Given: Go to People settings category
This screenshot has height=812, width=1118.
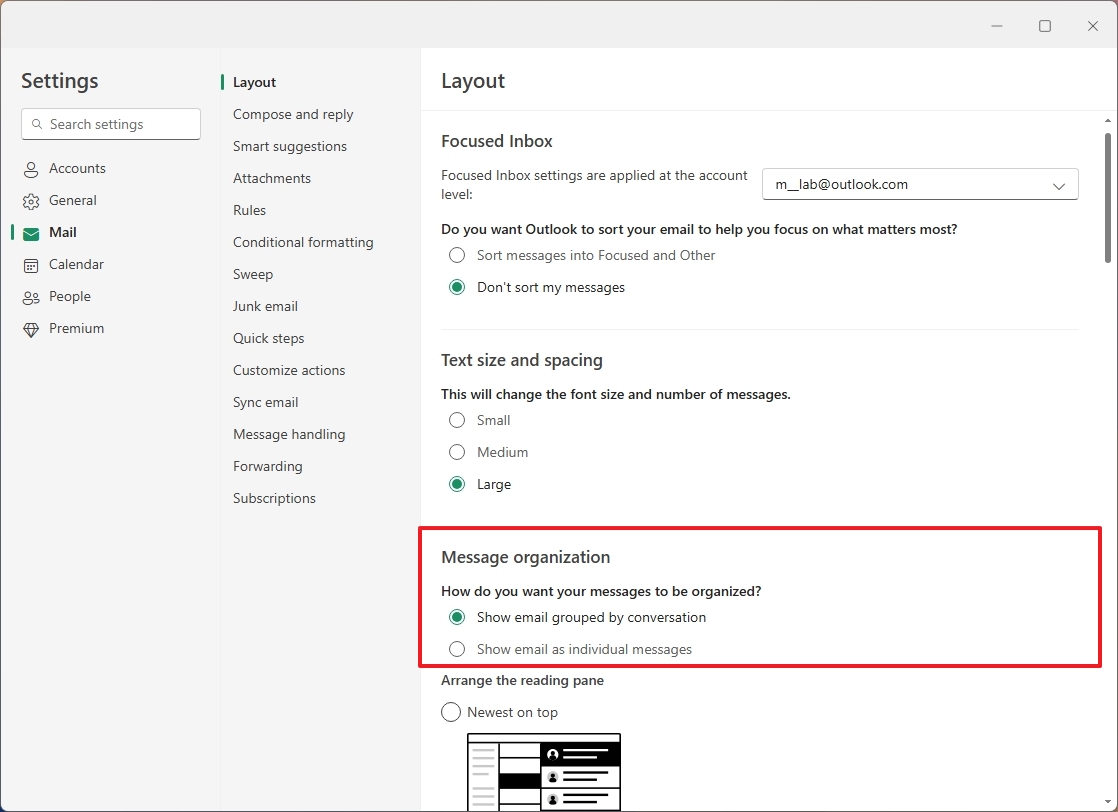Looking at the screenshot, I should point(70,297).
